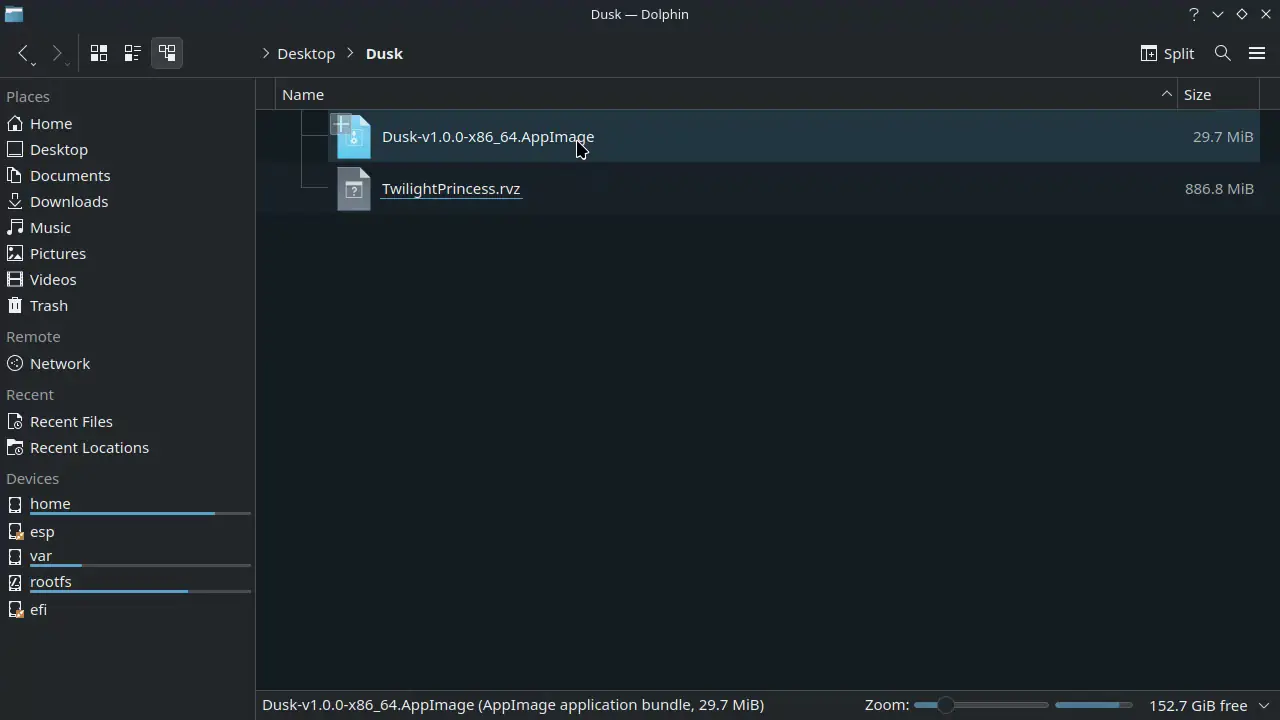Select the TwilightPrincess.rvz file icon

(354, 189)
